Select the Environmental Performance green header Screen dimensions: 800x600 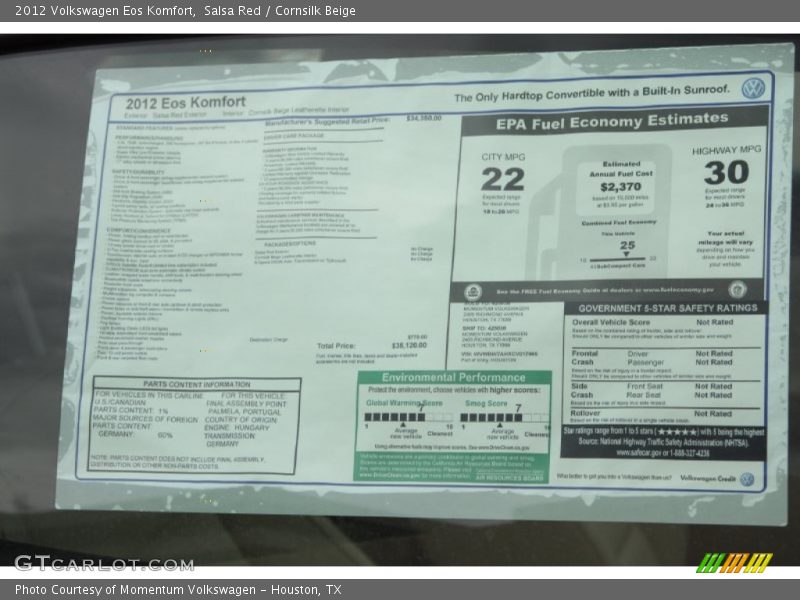[x=453, y=378]
